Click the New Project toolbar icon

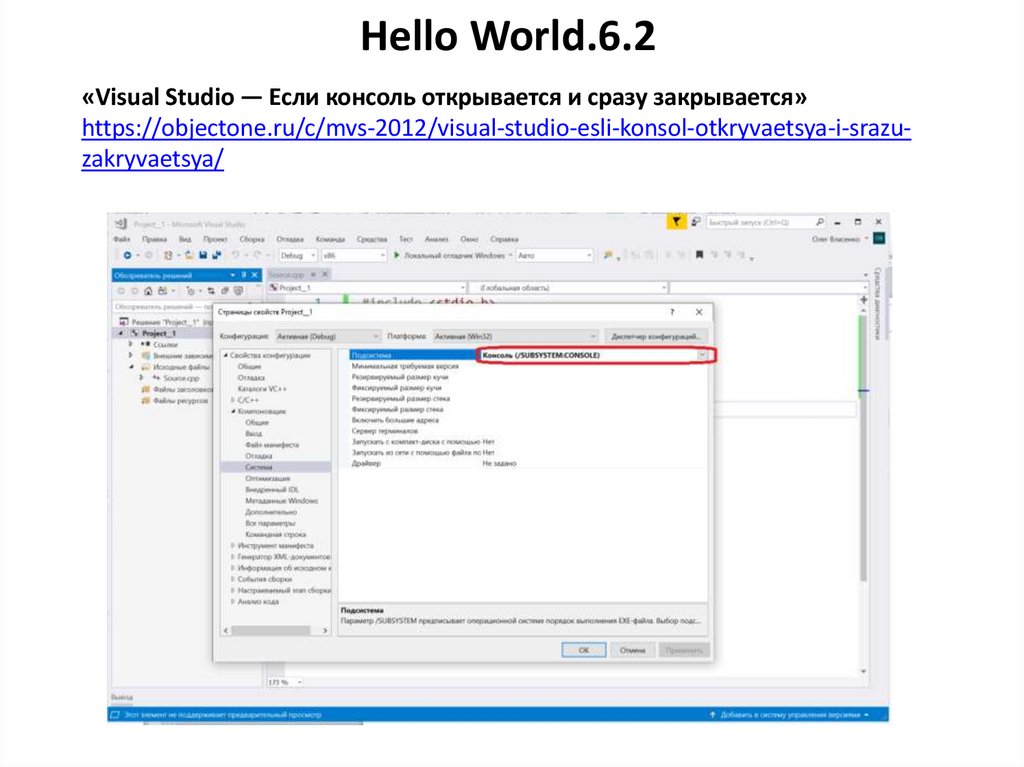pyautogui.click(x=168, y=255)
